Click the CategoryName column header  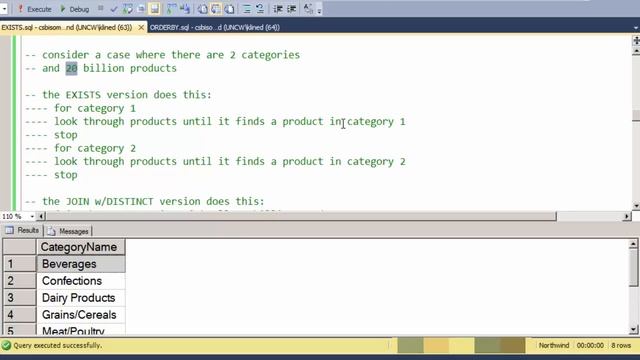pyautogui.click(x=81, y=247)
